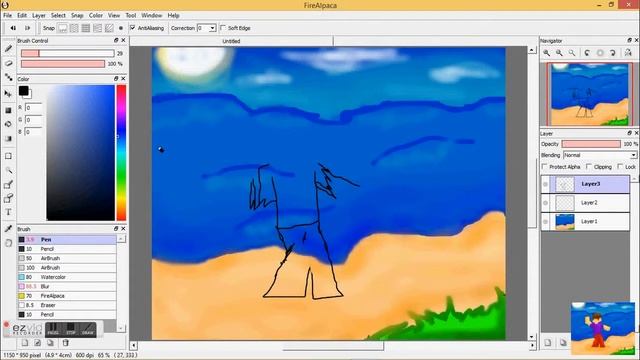Click the Redo arrow in toolbar
Image resolution: width=640 pixels, height=360 pixels.
[x=27, y=28]
